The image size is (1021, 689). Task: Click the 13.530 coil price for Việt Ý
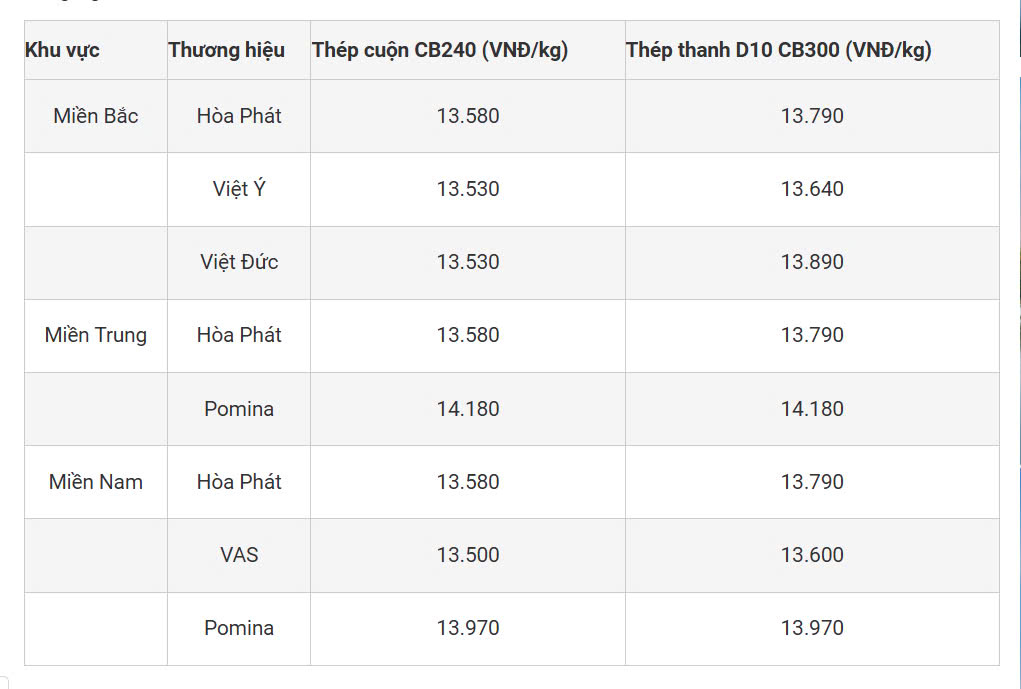click(x=468, y=189)
